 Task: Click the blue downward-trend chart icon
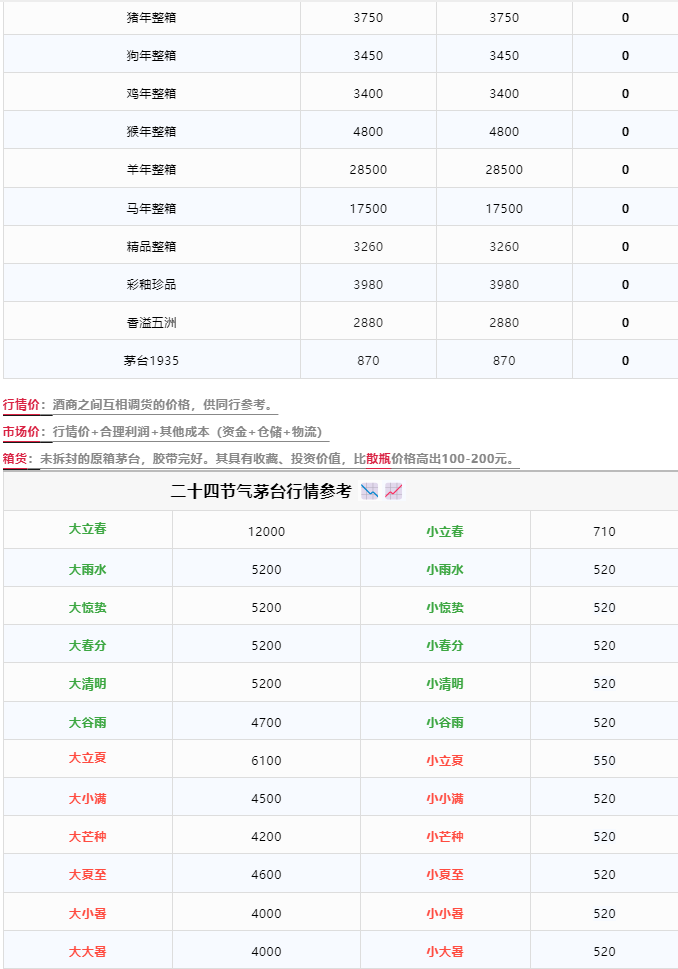(370, 491)
